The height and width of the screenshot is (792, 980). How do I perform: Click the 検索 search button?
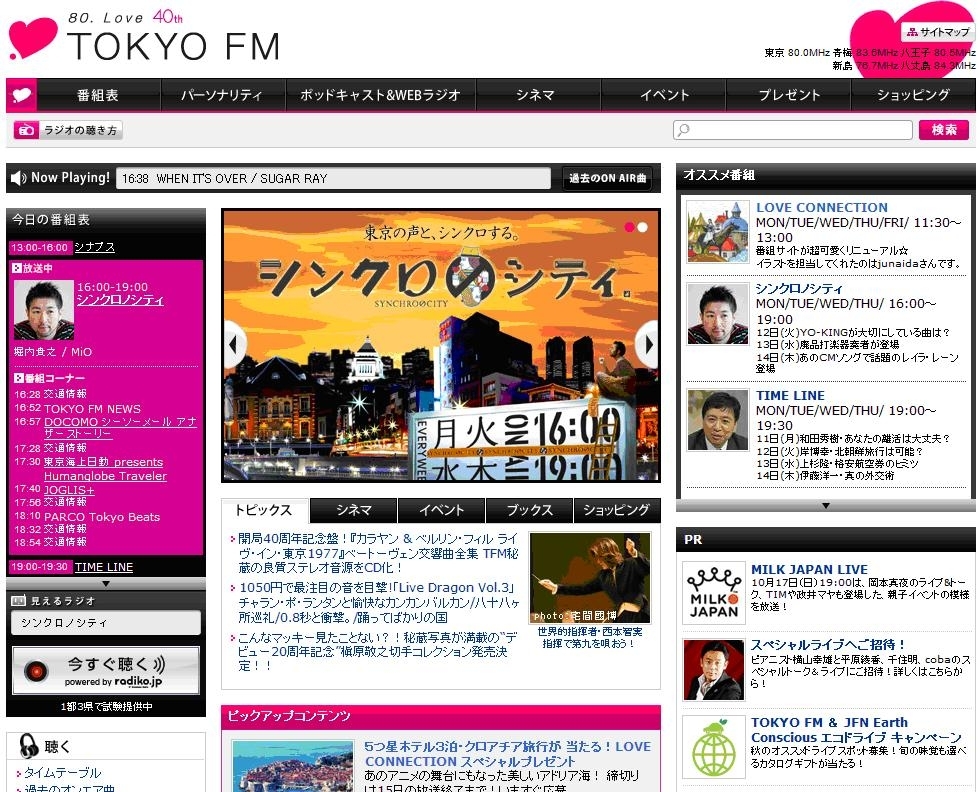944,130
